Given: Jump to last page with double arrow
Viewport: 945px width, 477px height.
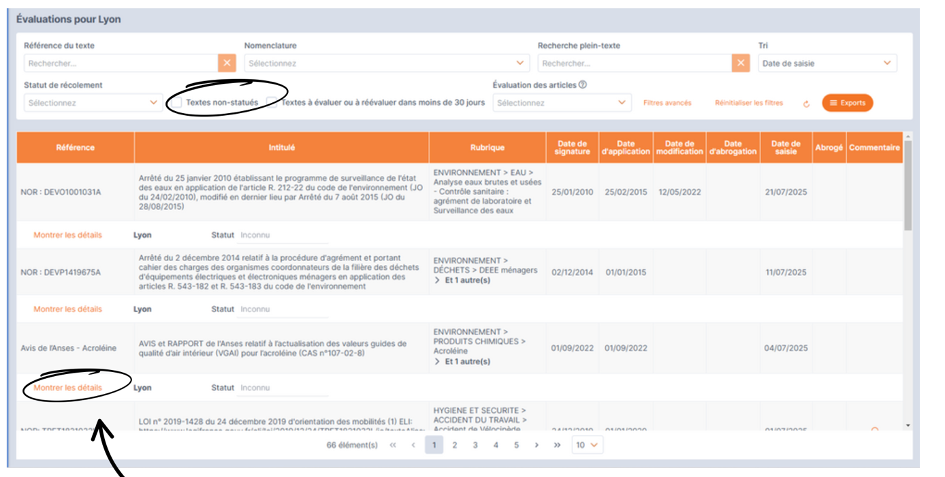Looking at the screenshot, I should click(x=557, y=444).
